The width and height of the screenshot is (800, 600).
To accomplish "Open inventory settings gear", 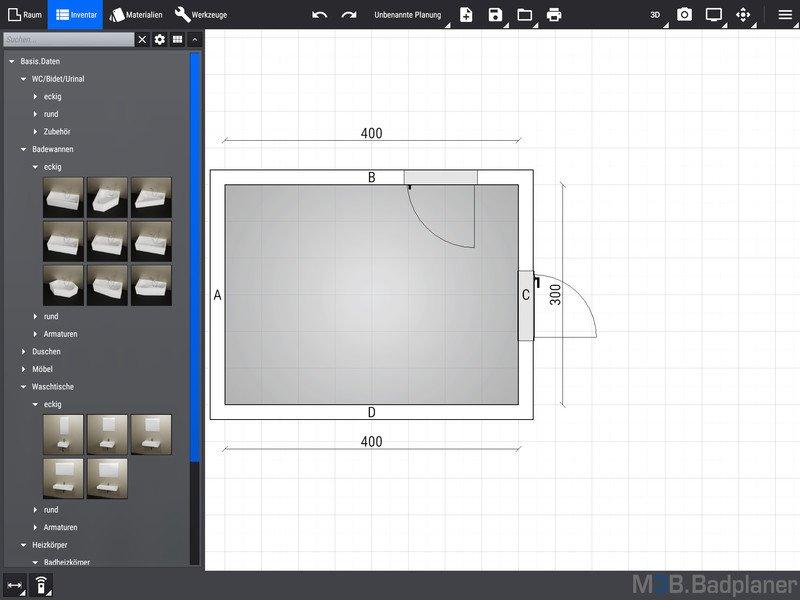I will 160,39.
